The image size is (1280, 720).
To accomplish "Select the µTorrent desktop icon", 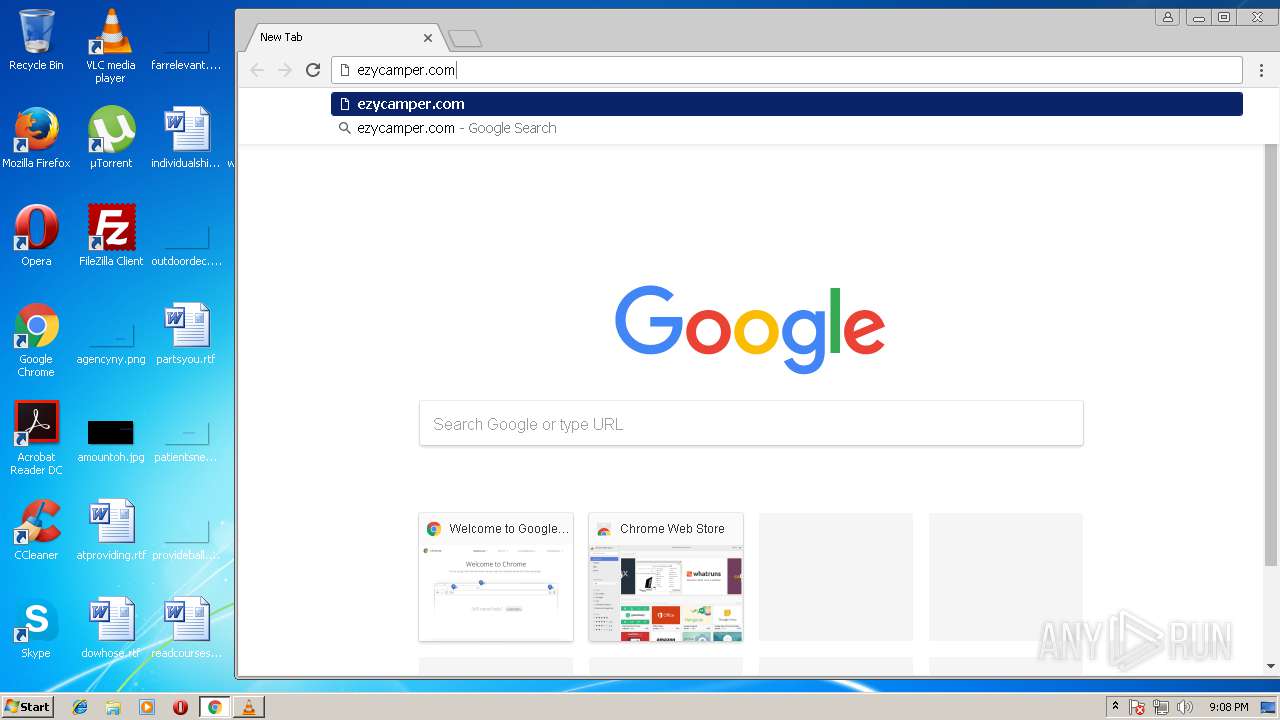I will click(x=111, y=138).
